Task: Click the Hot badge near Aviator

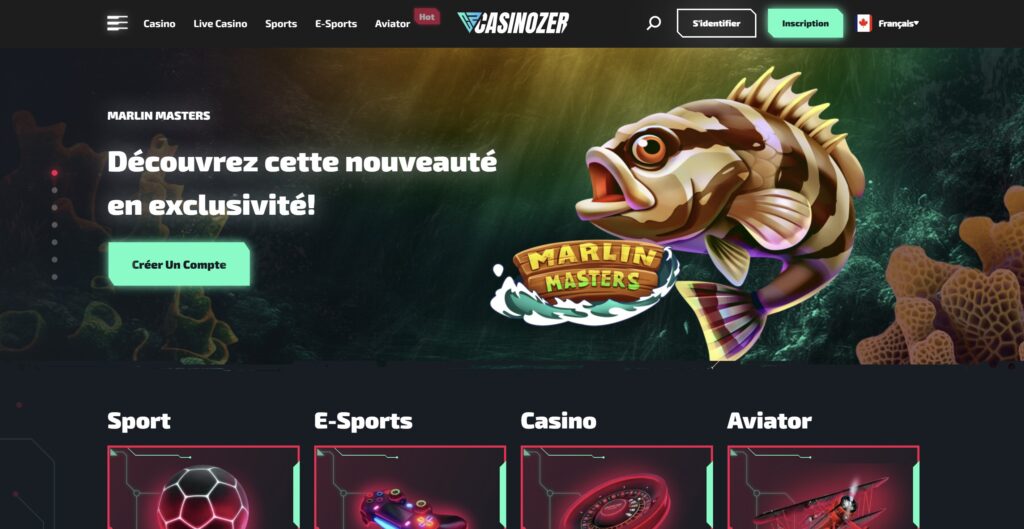Action: 426,17
